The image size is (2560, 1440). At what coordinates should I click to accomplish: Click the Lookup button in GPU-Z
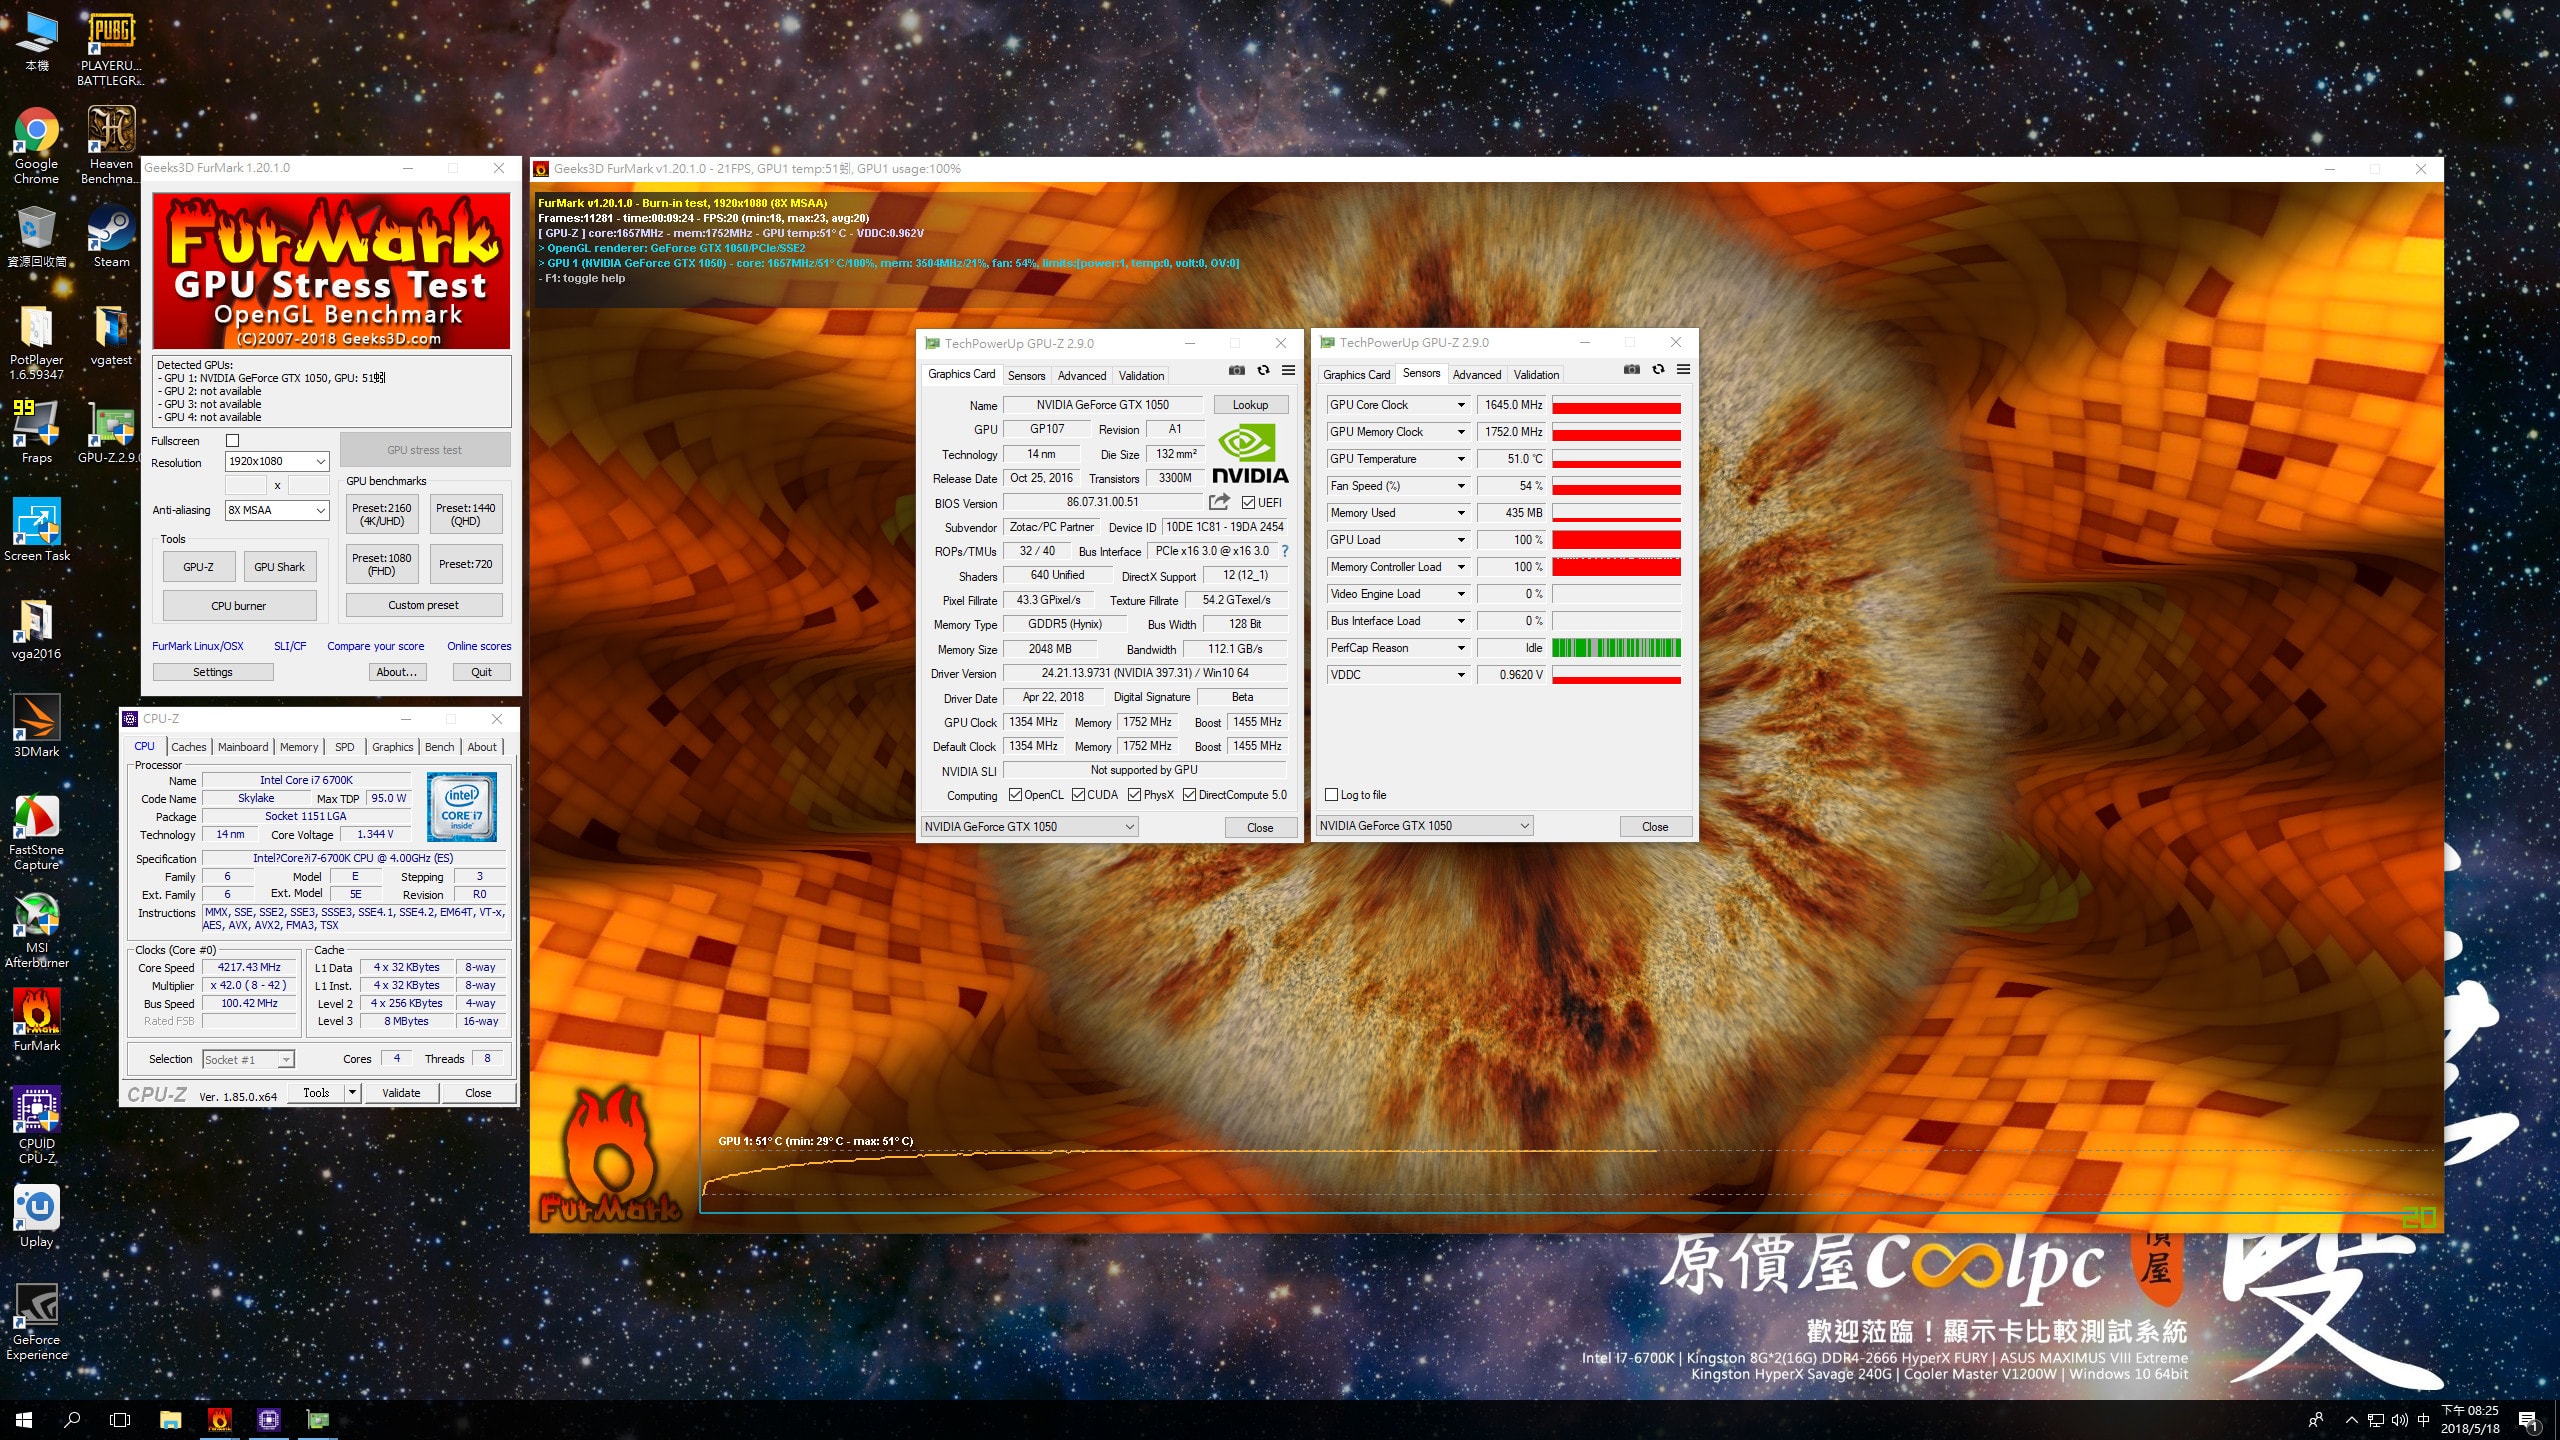point(1250,405)
